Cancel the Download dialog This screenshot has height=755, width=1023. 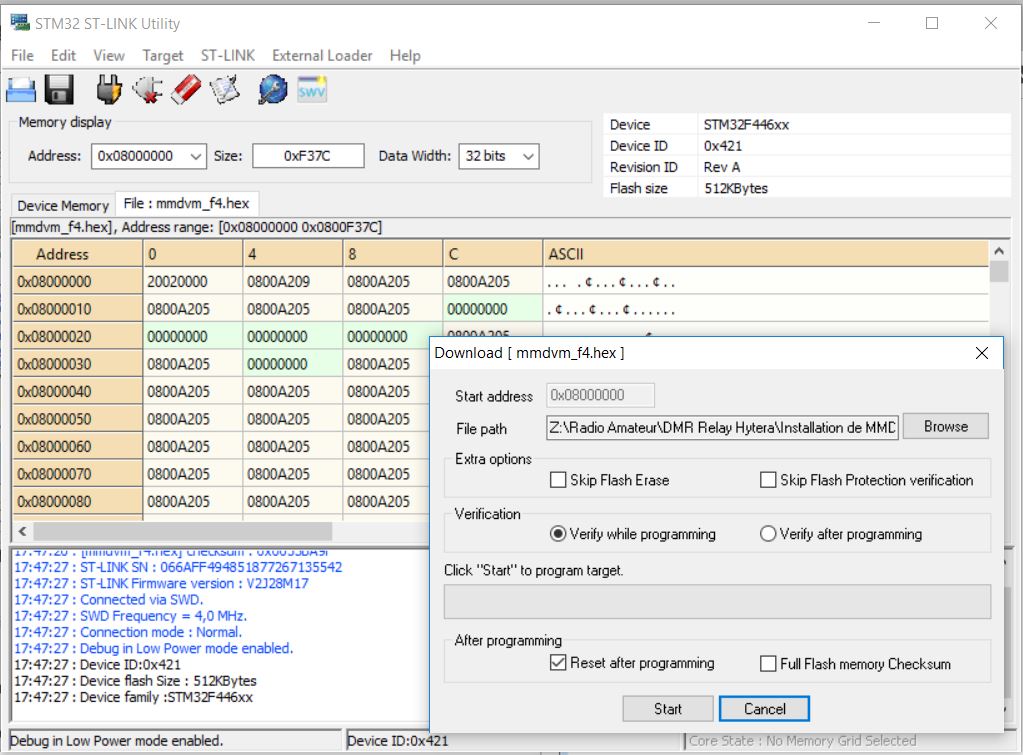(x=764, y=709)
